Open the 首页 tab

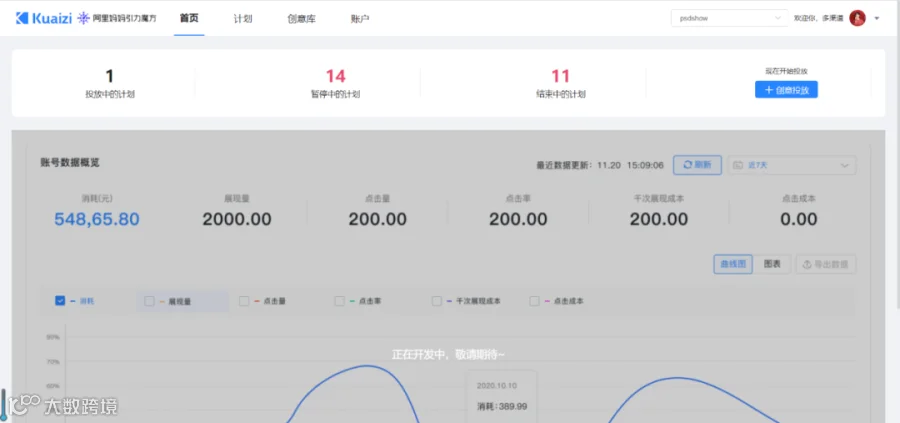tap(189, 18)
